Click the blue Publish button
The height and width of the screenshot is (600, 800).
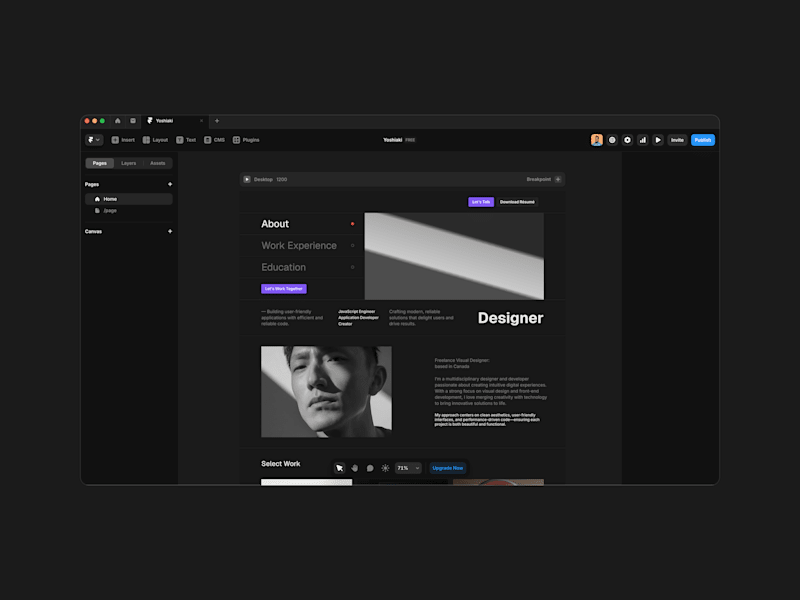pos(703,140)
